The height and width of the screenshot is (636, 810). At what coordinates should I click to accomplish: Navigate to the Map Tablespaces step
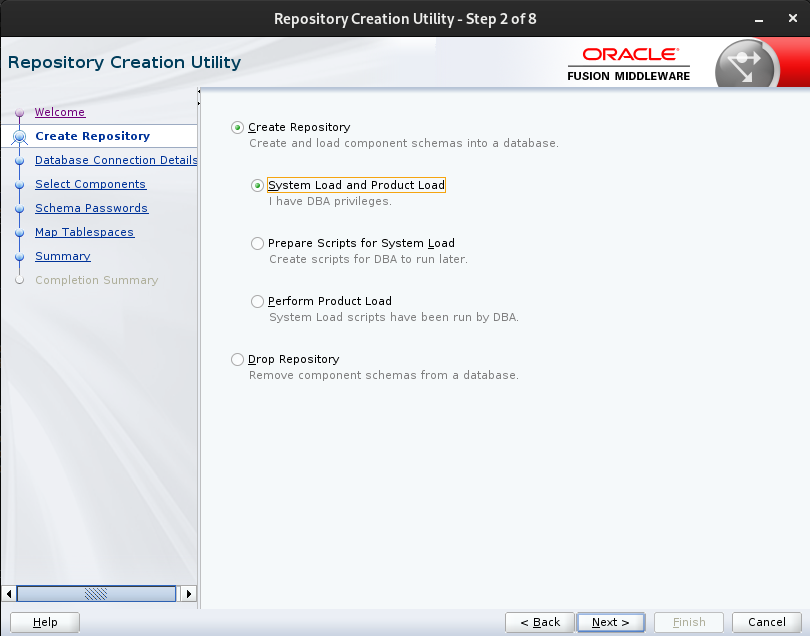click(85, 232)
